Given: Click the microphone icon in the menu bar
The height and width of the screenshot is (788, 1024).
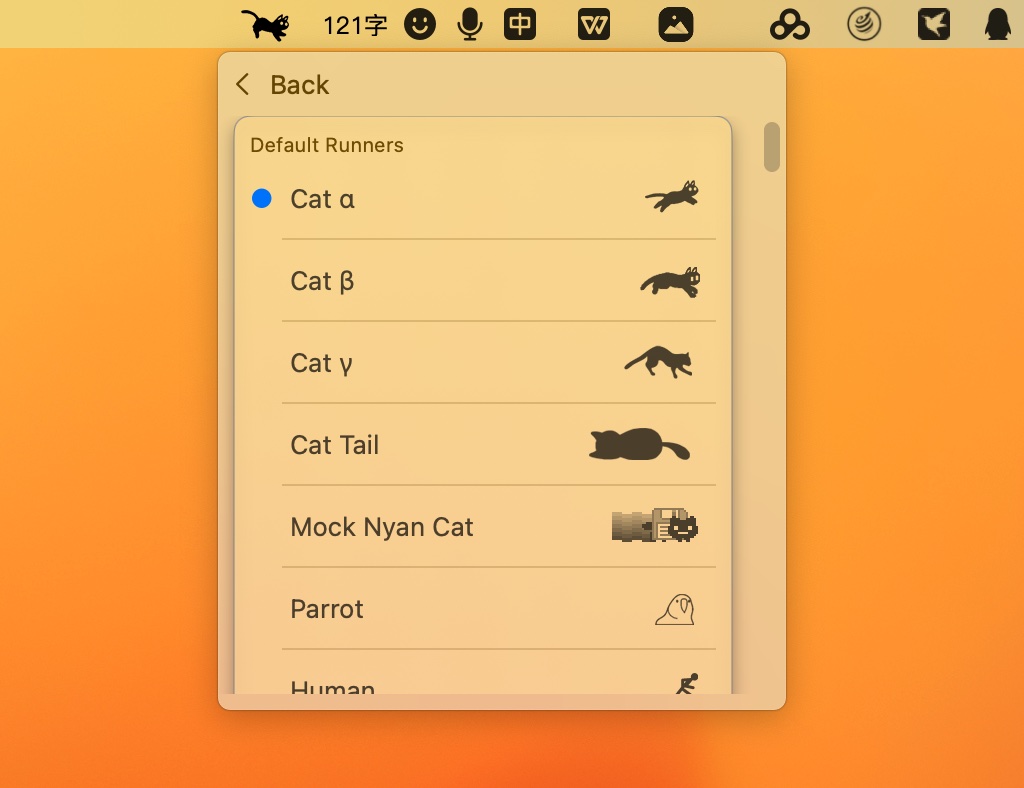Looking at the screenshot, I should pyautogui.click(x=470, y=24).
